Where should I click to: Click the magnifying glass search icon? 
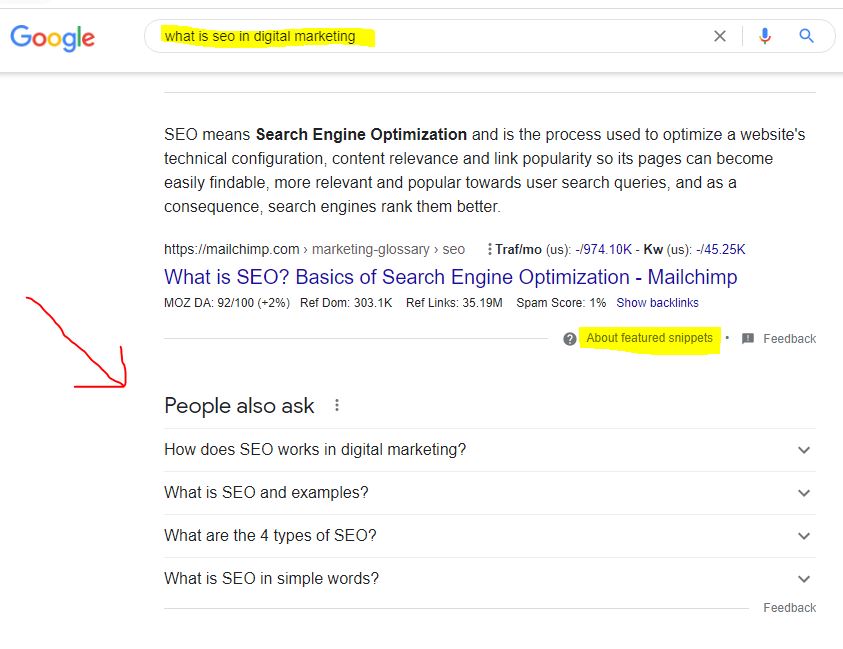806,36
